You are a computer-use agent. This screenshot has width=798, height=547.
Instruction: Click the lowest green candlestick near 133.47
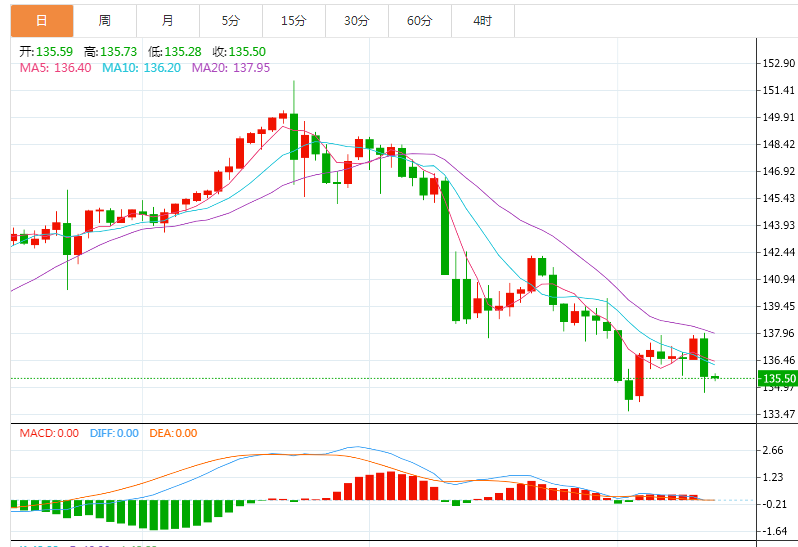pos(629,390)
